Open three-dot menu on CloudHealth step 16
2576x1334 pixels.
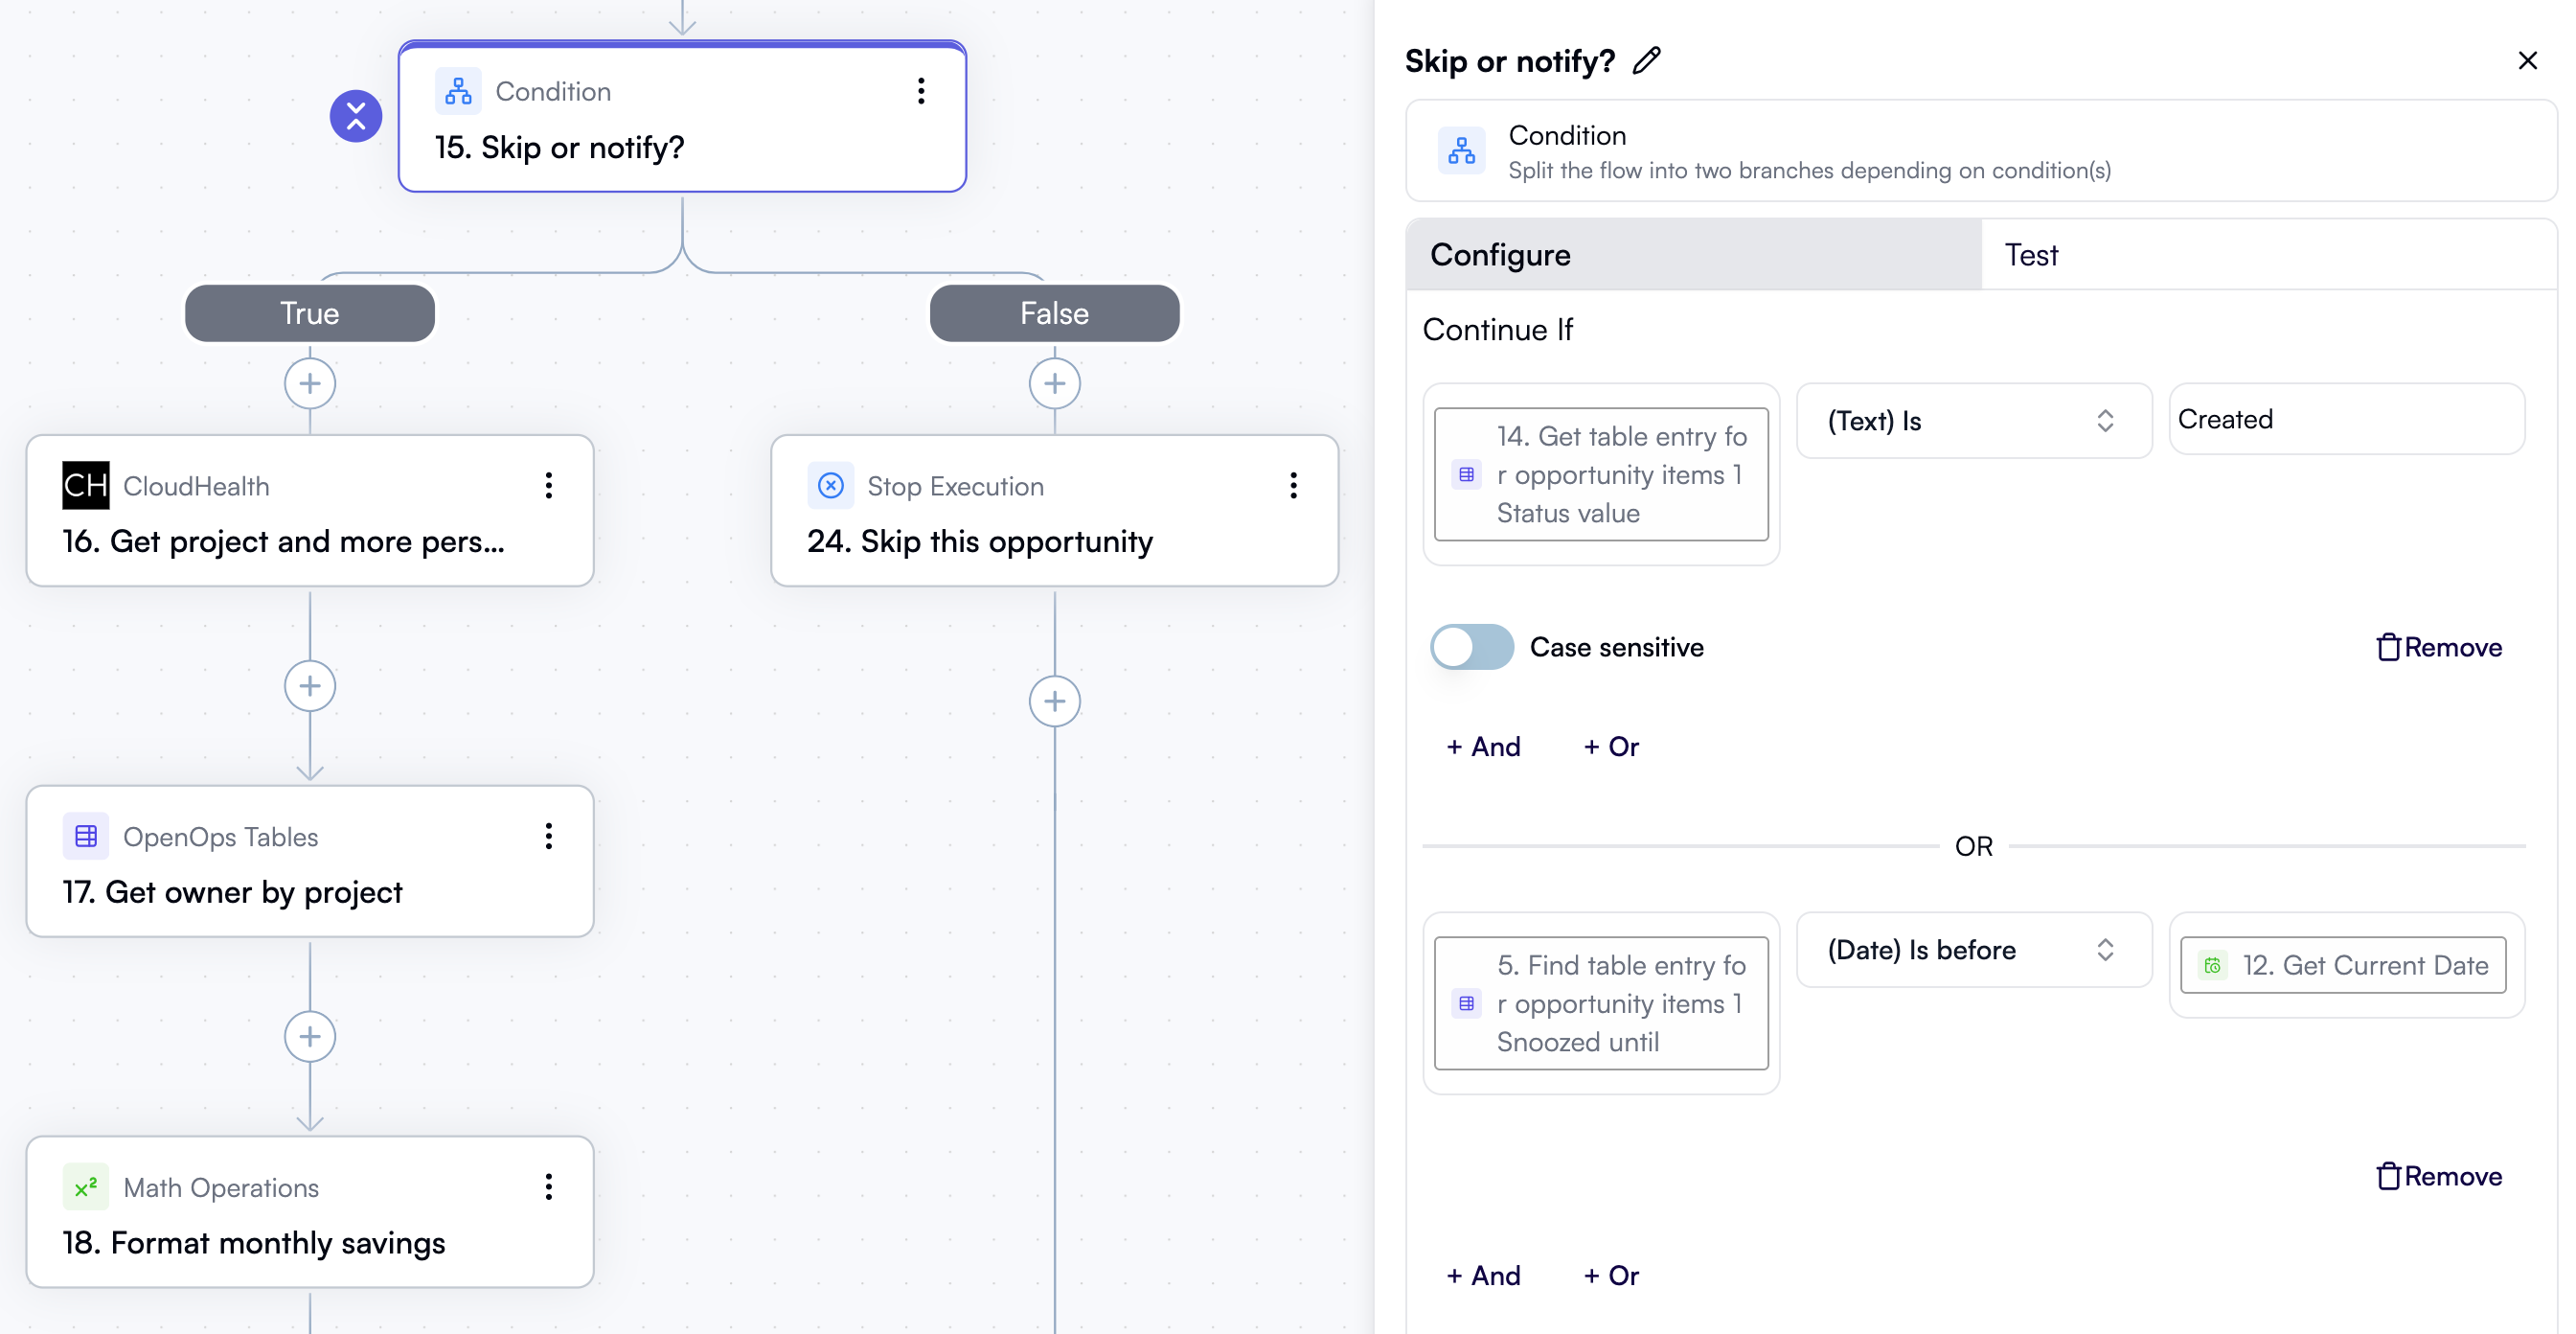[549, 486]
